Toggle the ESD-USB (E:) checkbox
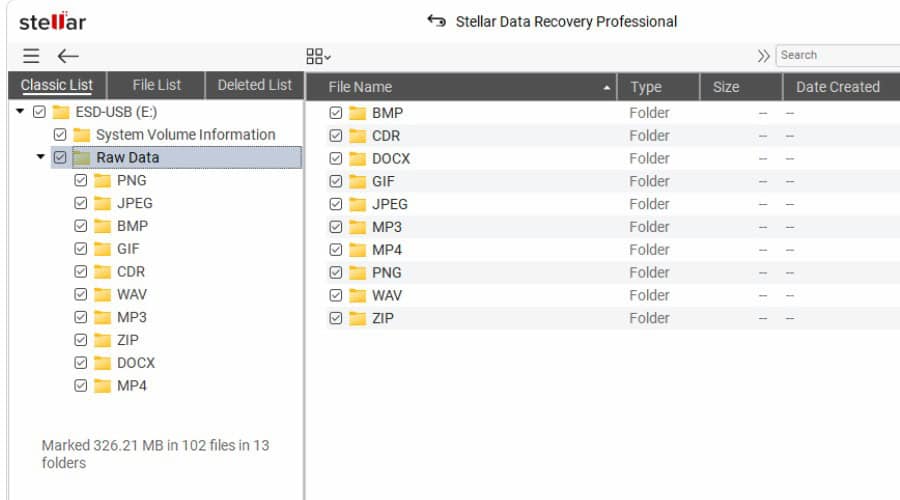Viewport: 900px width, 500px height. pyautogui.click(x=39, y=111)
